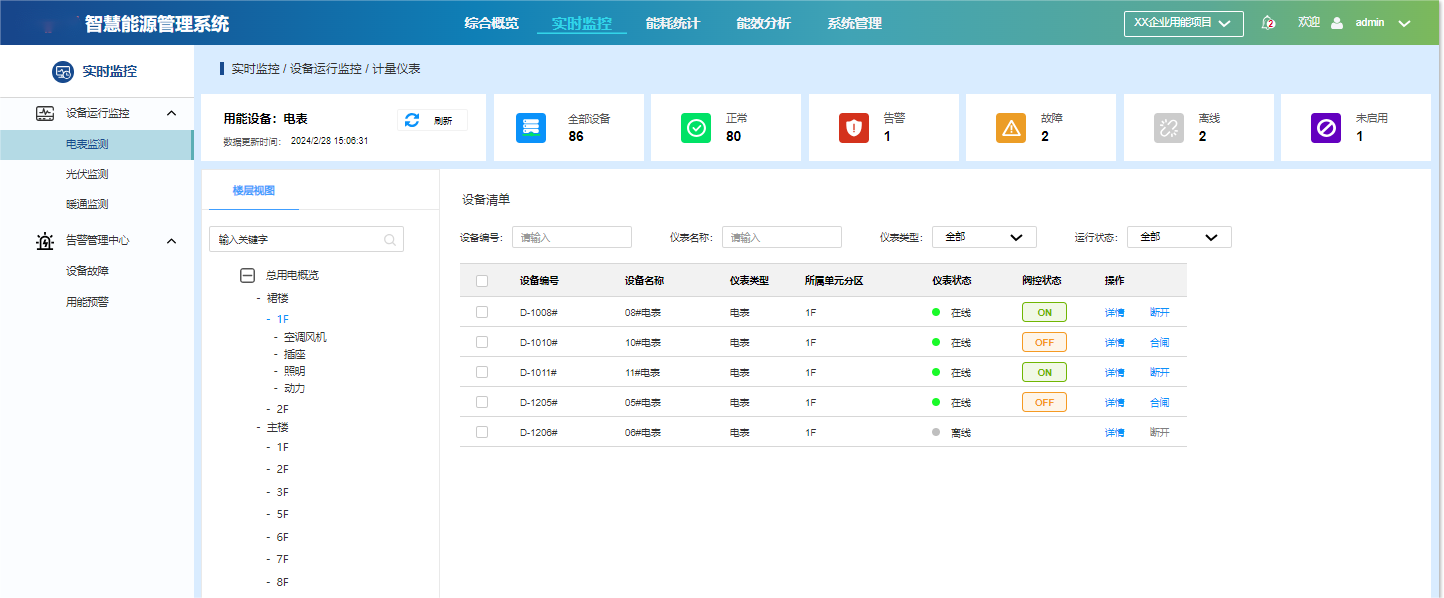The width and height of the screenshot is (1444, 598).
Task: Click 合闸 for device D-1205#
Action: [1159, 403]
